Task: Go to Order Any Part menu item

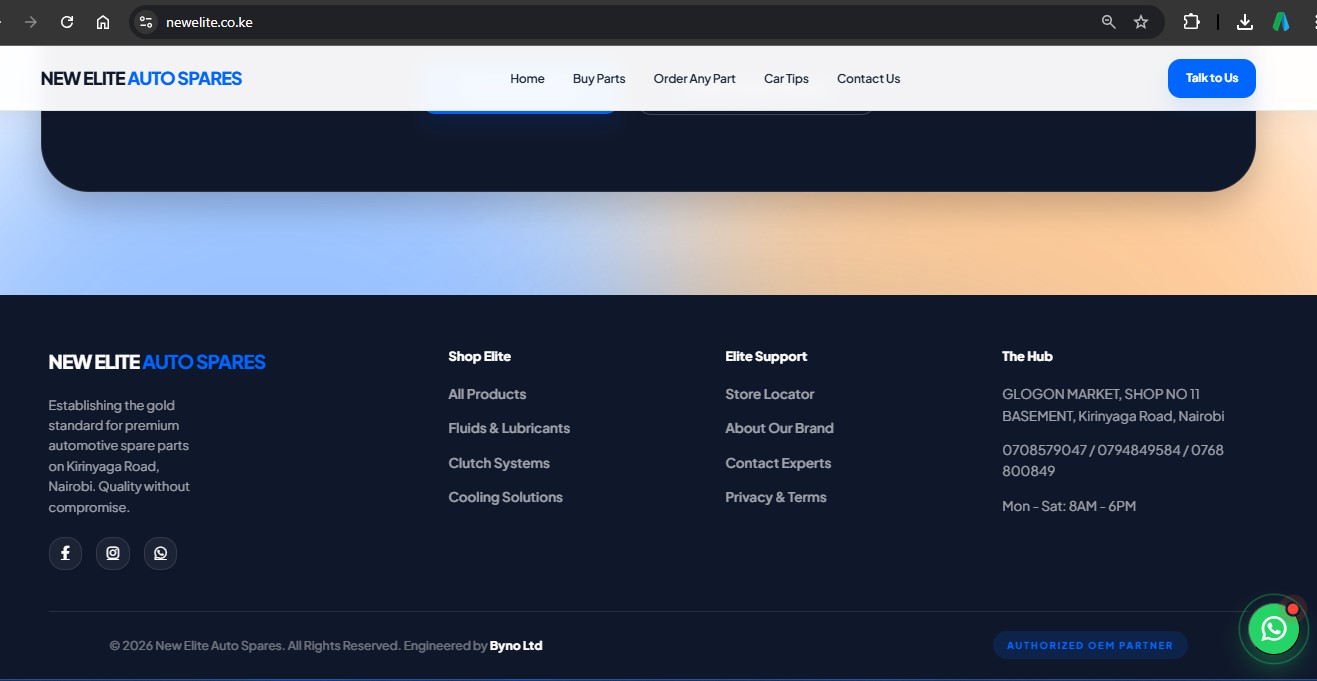Action: coord(694,79)
